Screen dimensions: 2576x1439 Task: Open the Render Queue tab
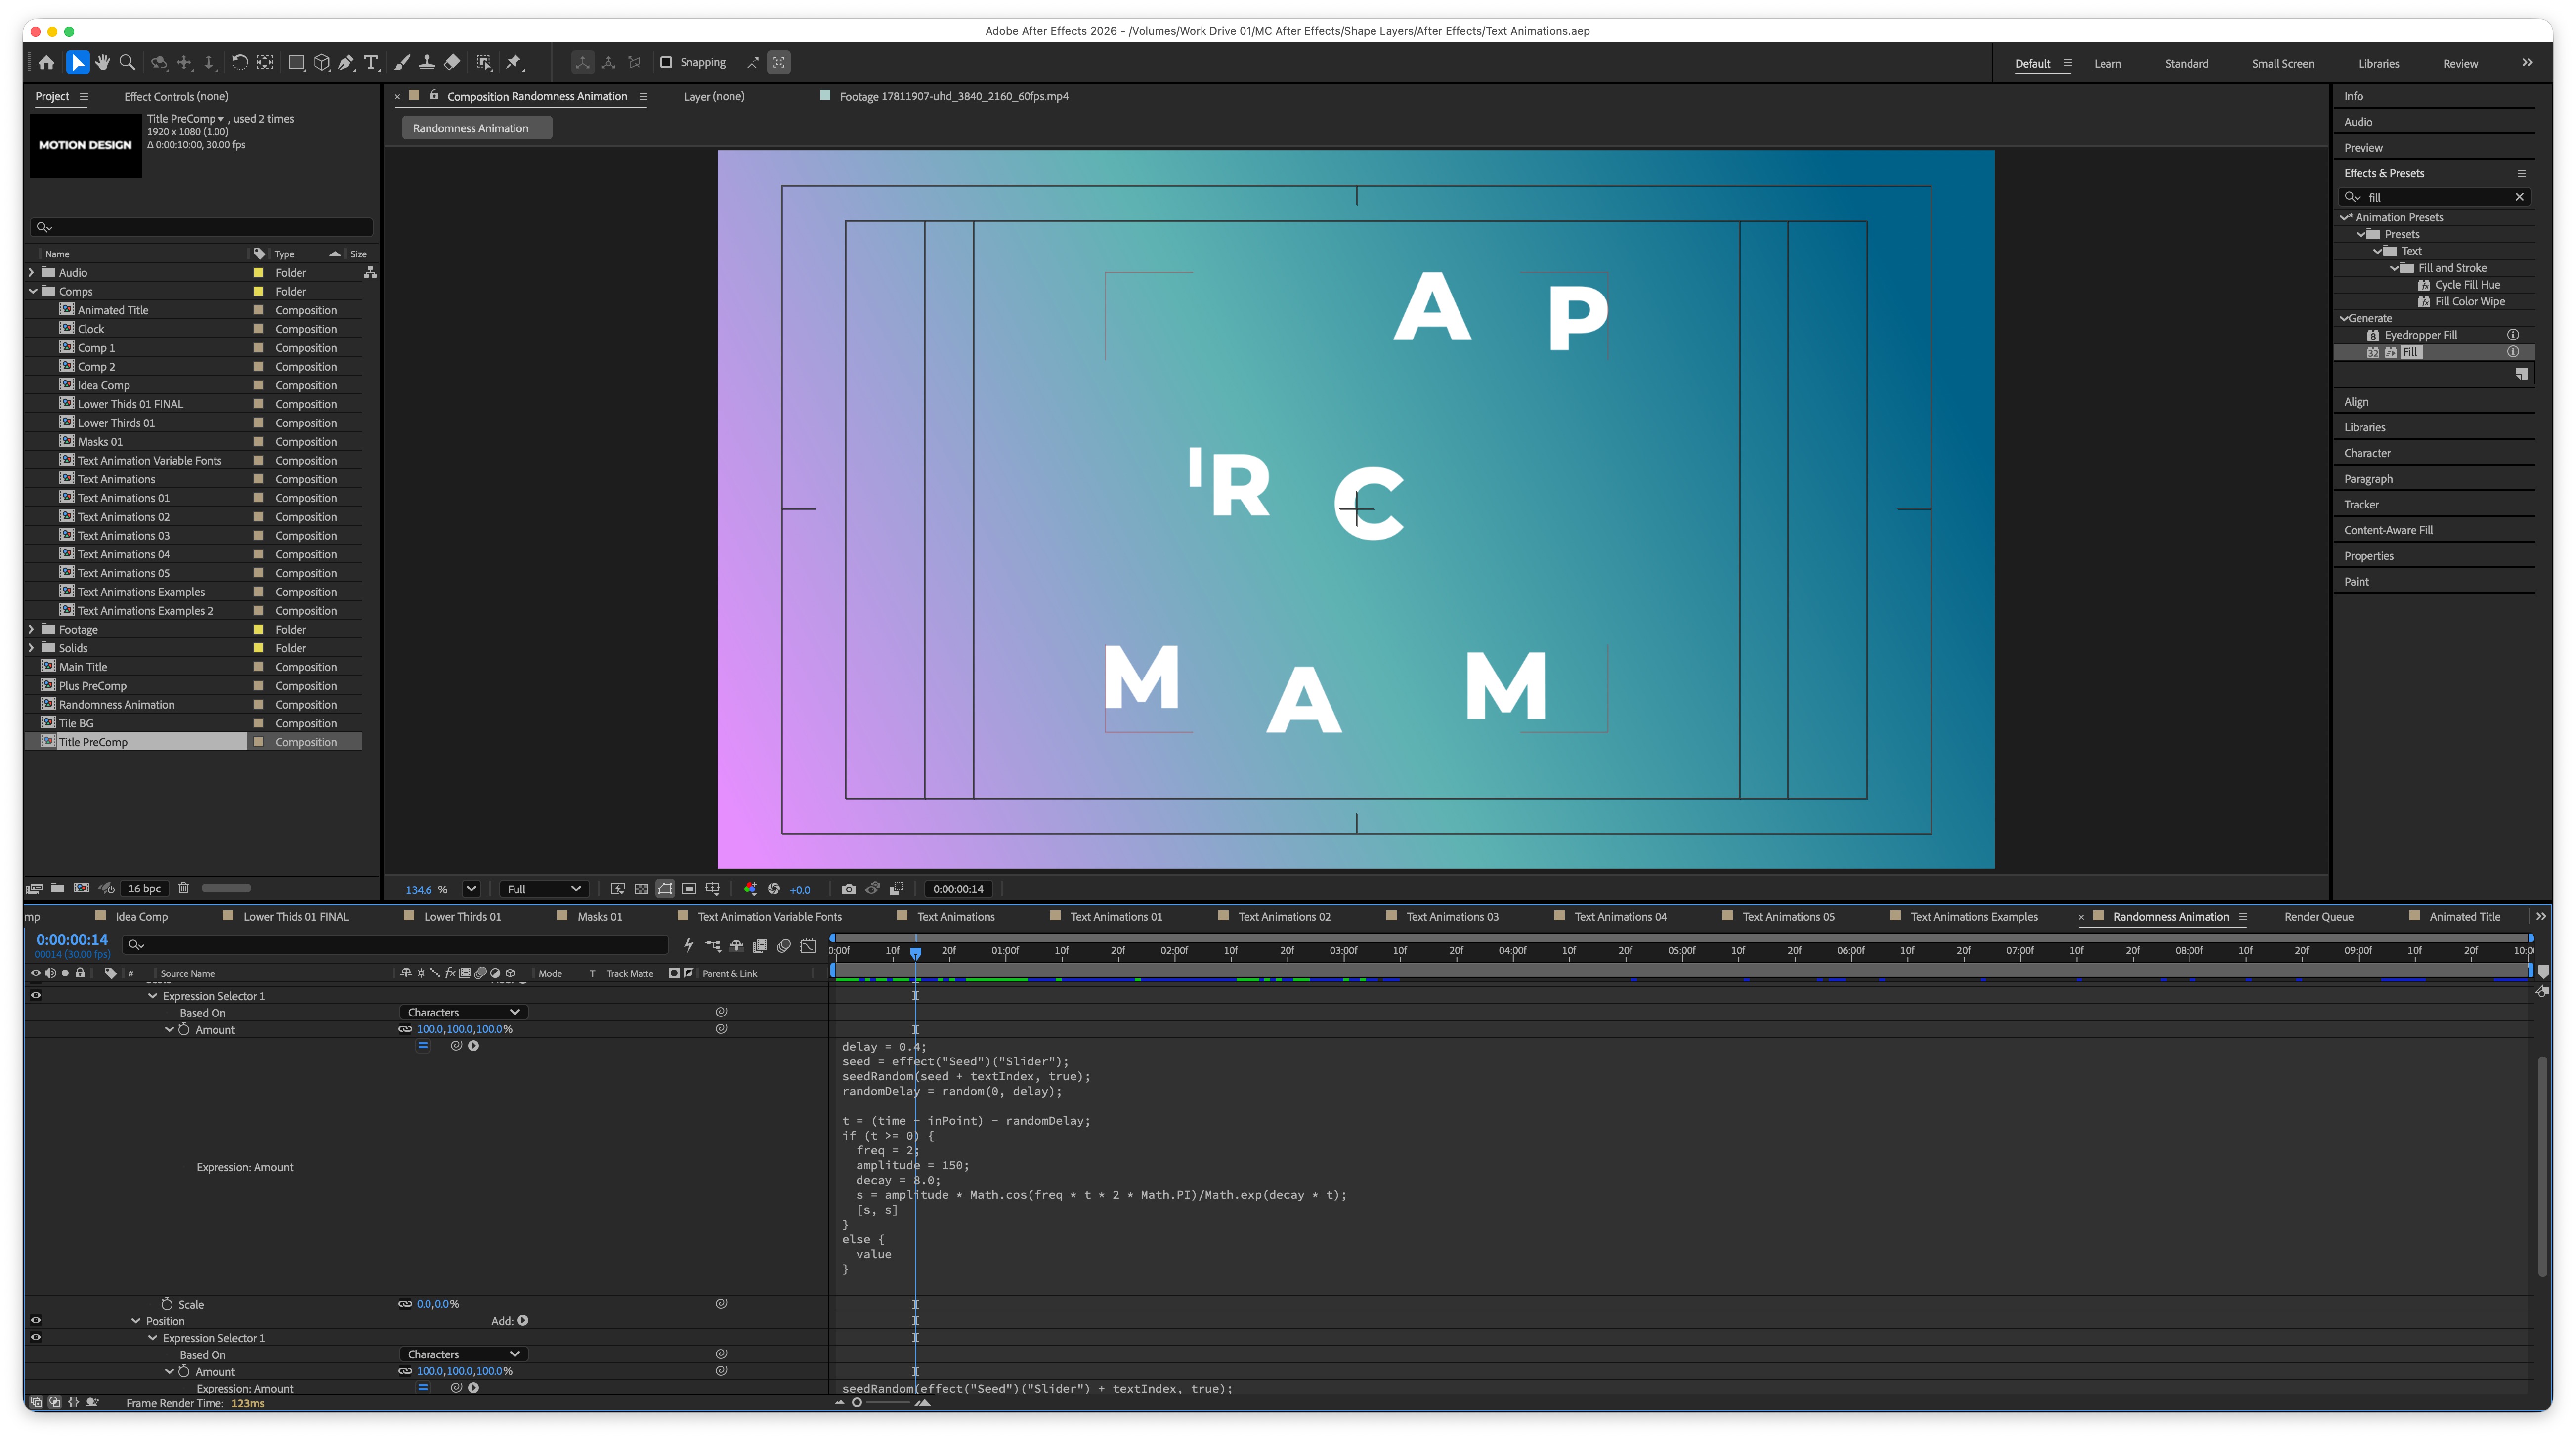2318,916
